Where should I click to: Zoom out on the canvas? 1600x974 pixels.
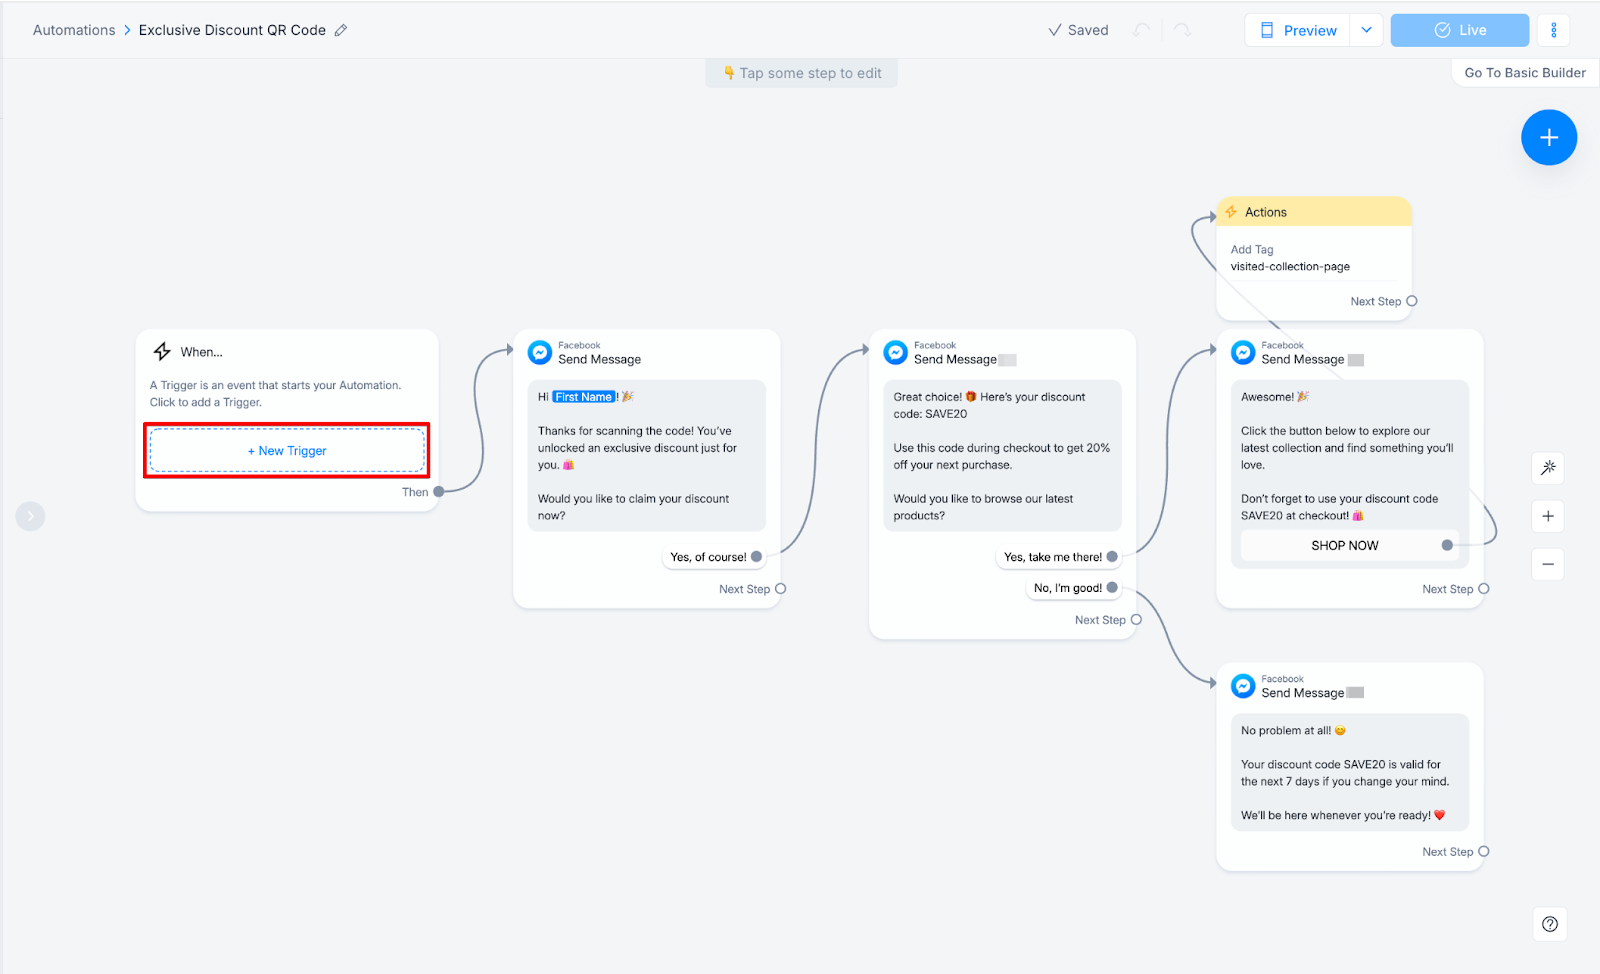(x=1548, y=564)
